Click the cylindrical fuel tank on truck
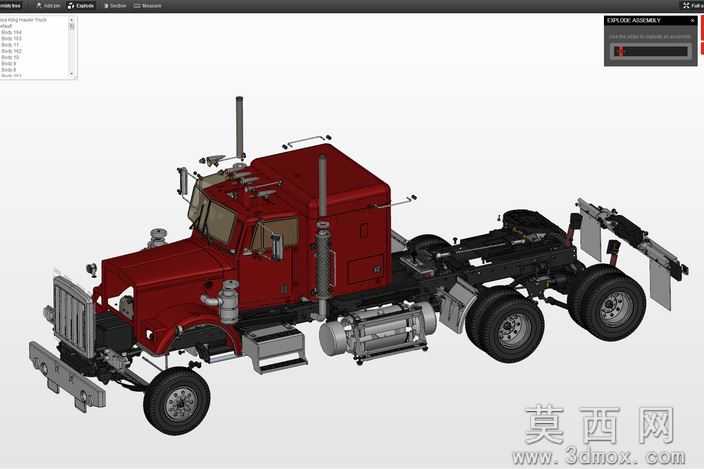The image size is (704, 469). tap(377, 331)
